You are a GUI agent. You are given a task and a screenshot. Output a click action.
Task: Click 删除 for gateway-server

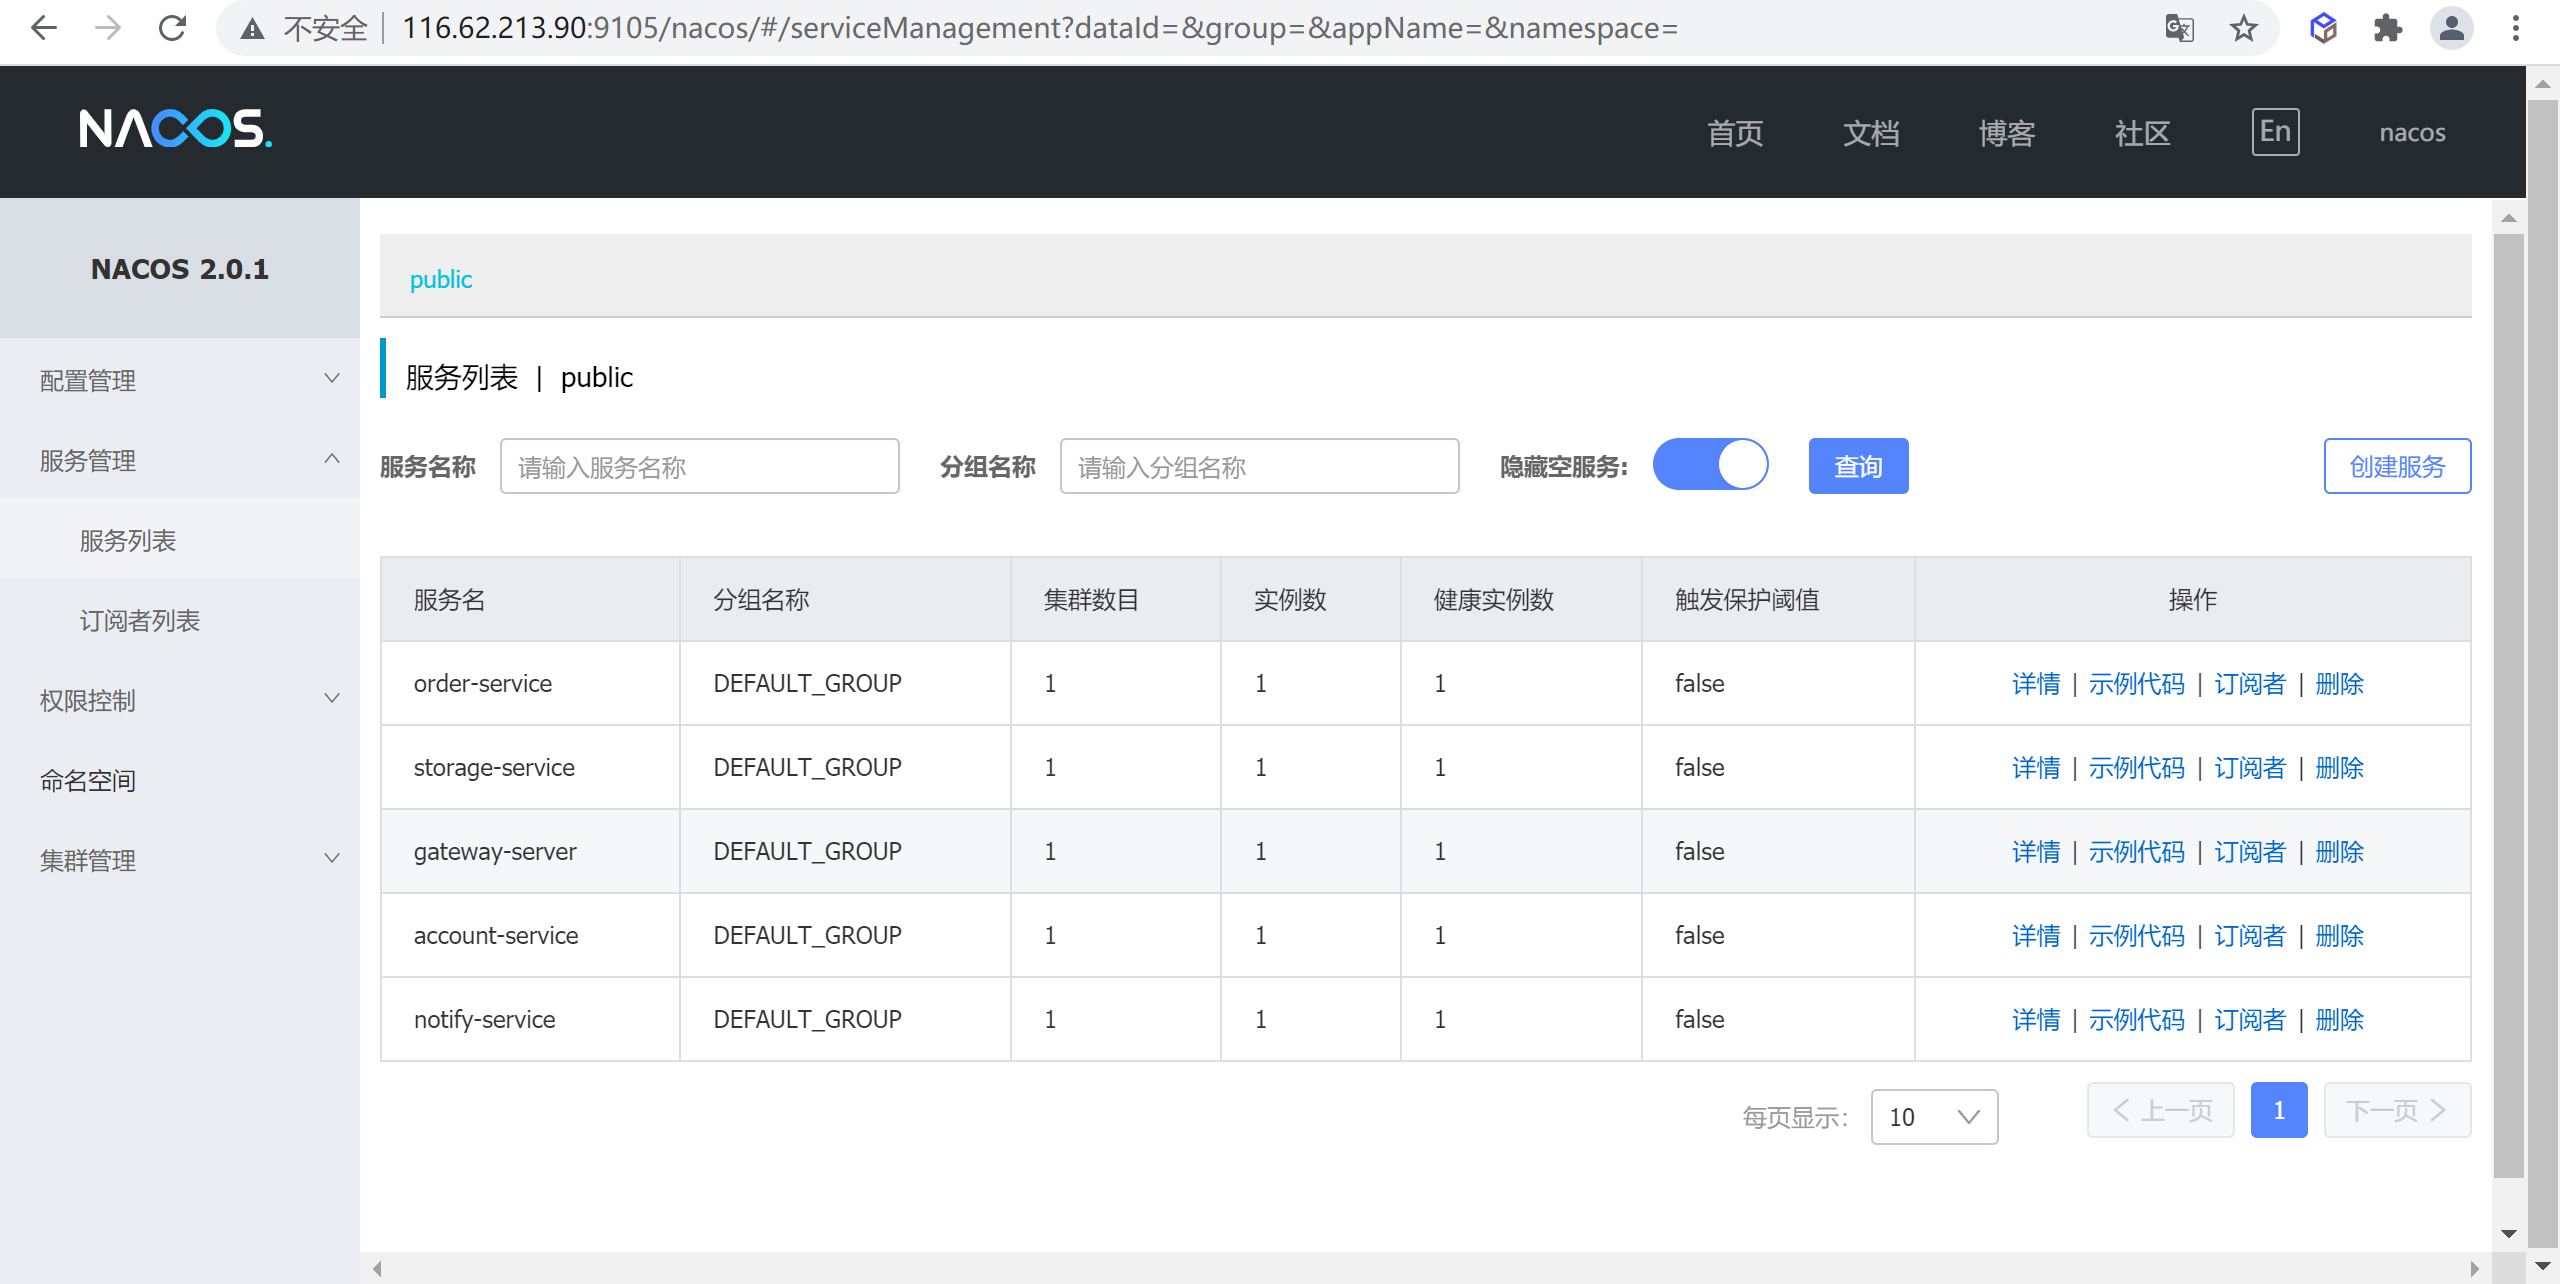(x=2339, y=852)
